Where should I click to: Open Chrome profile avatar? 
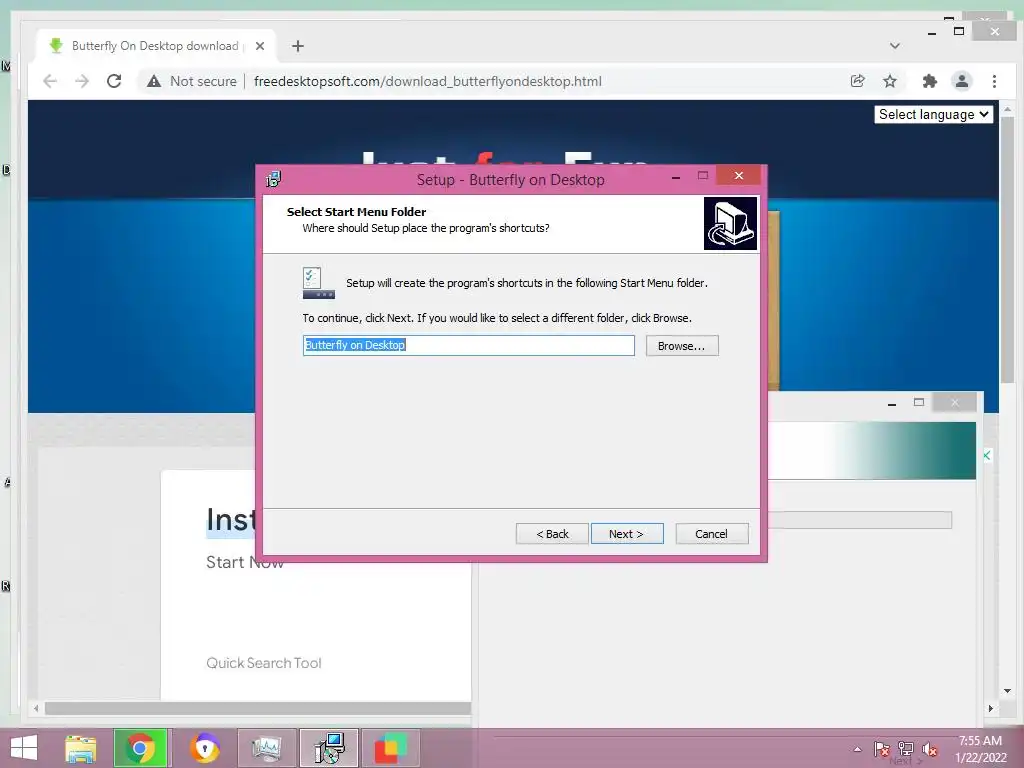(961, 81)
